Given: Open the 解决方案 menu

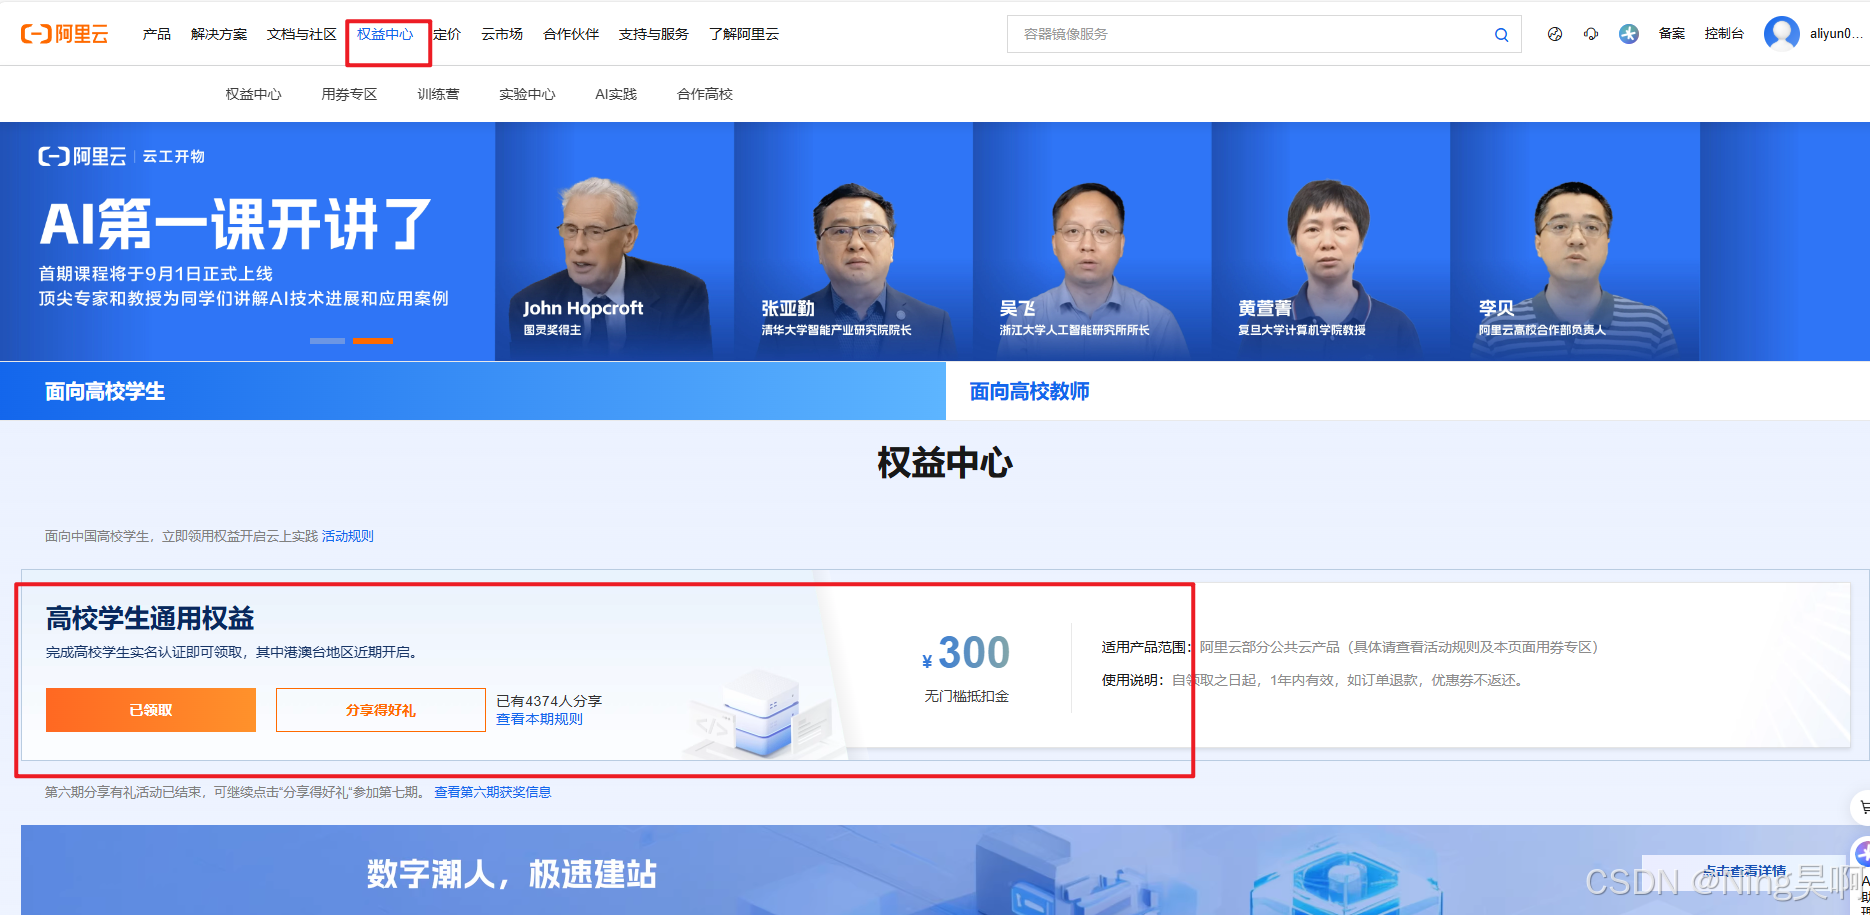Looking at the screenshot, I should 219,34.
